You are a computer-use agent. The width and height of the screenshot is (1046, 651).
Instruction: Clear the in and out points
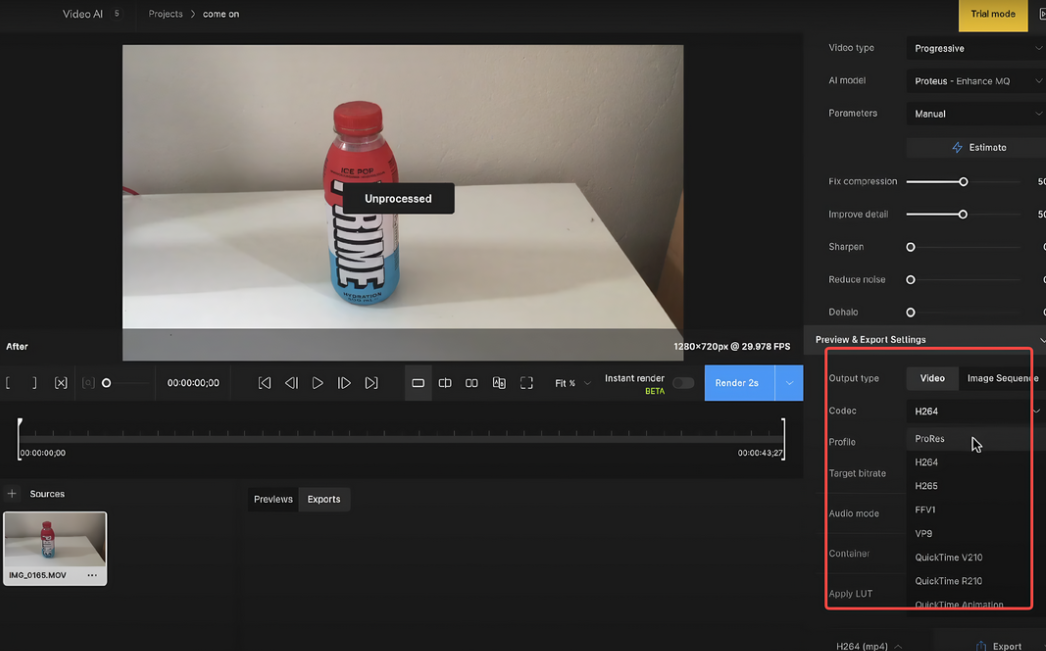[x=60, y=383]
